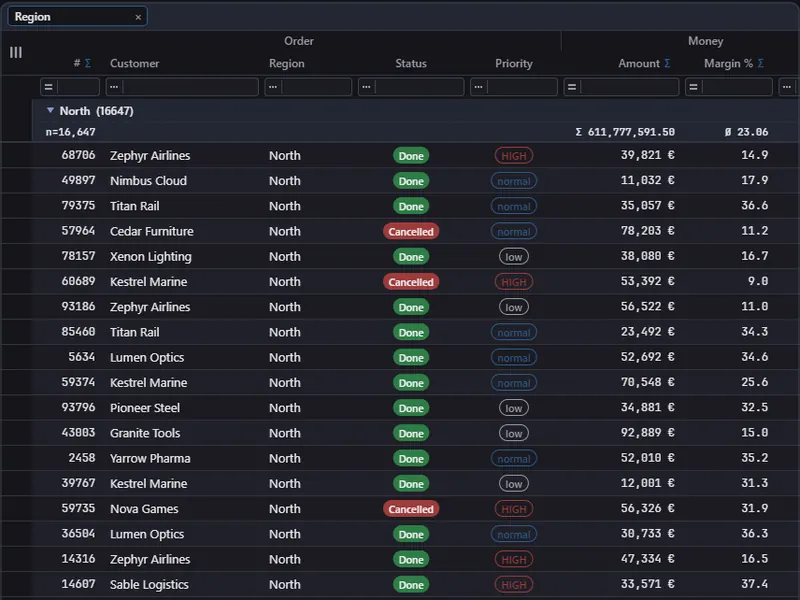
Task: Open the Region filter operator menu
Action: point(273,87)
